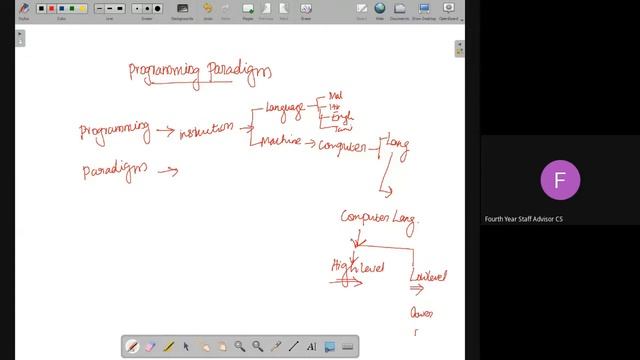Set the medium line width
Screen dimensions: 640x360
pos(109,8)
